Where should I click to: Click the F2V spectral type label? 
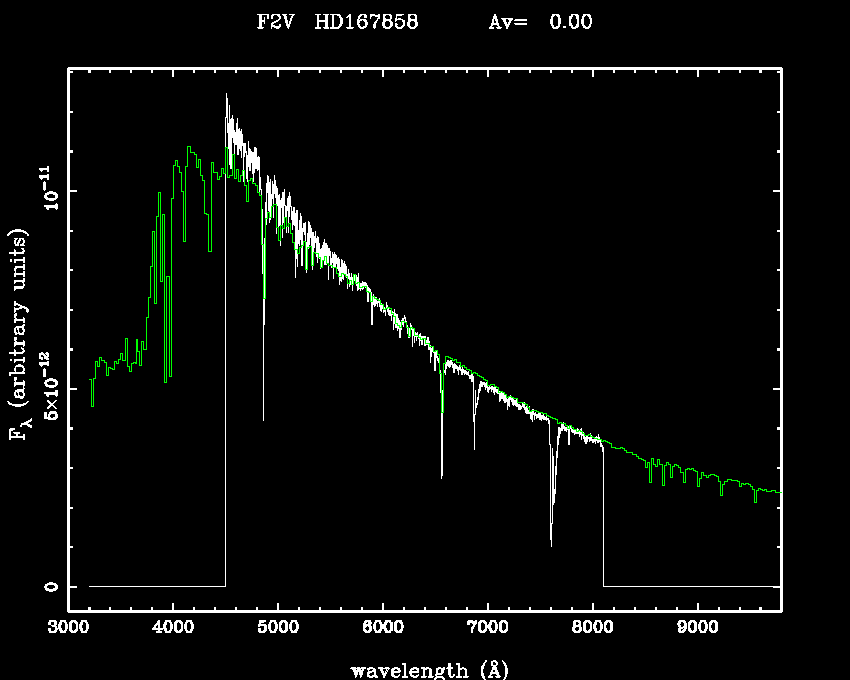[277, 22]
